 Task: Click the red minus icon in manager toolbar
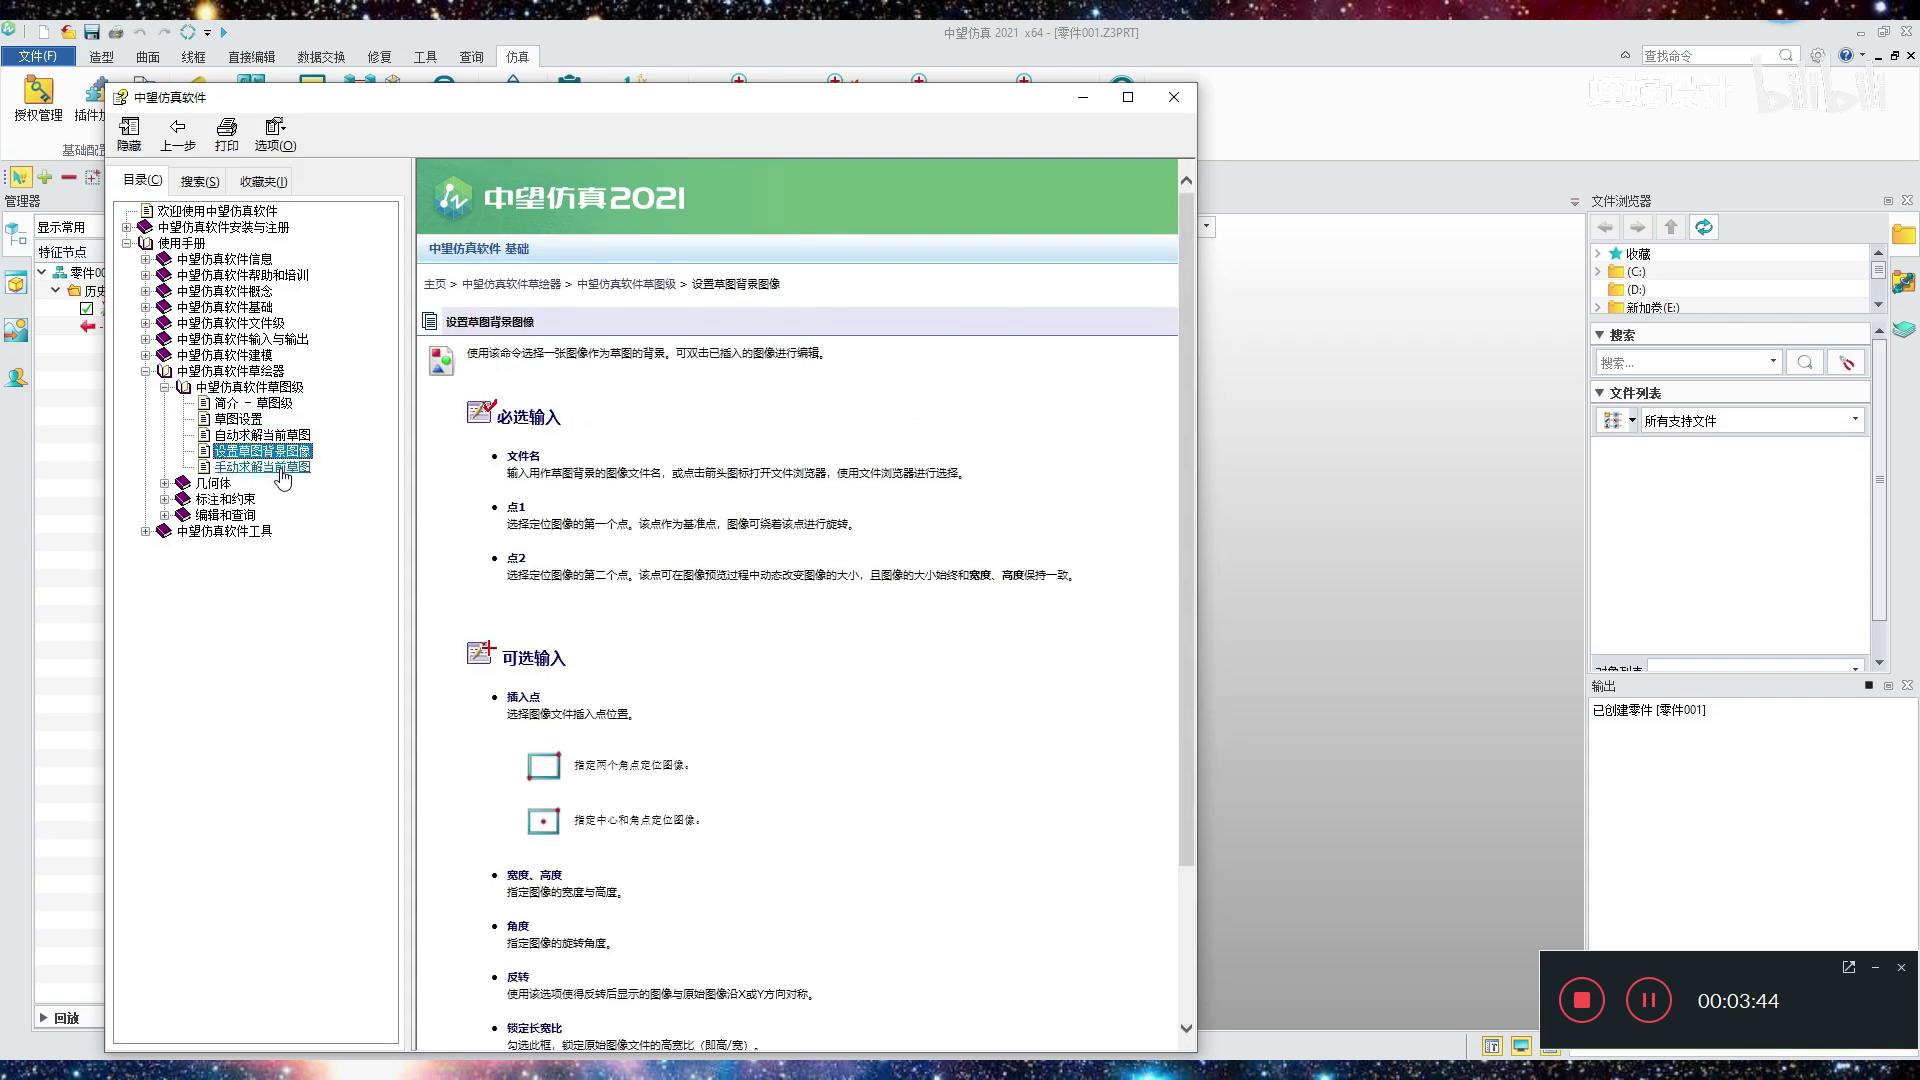tap(69, 177)
